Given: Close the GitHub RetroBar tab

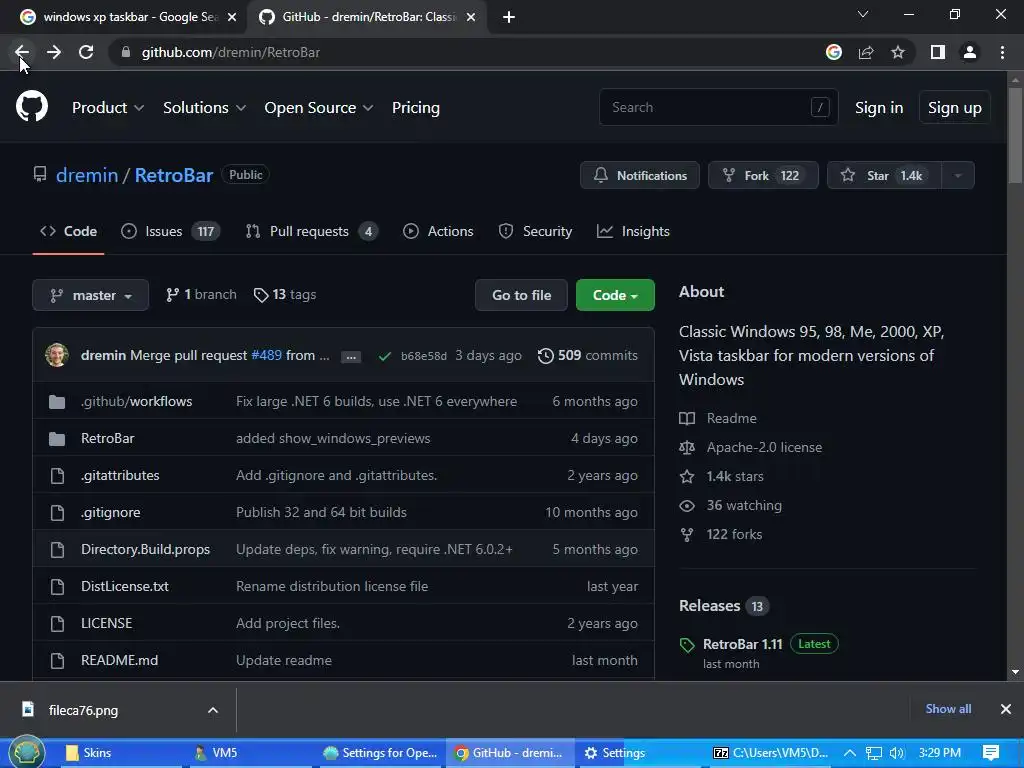Looking at the screenshot, I should point(471,17).
